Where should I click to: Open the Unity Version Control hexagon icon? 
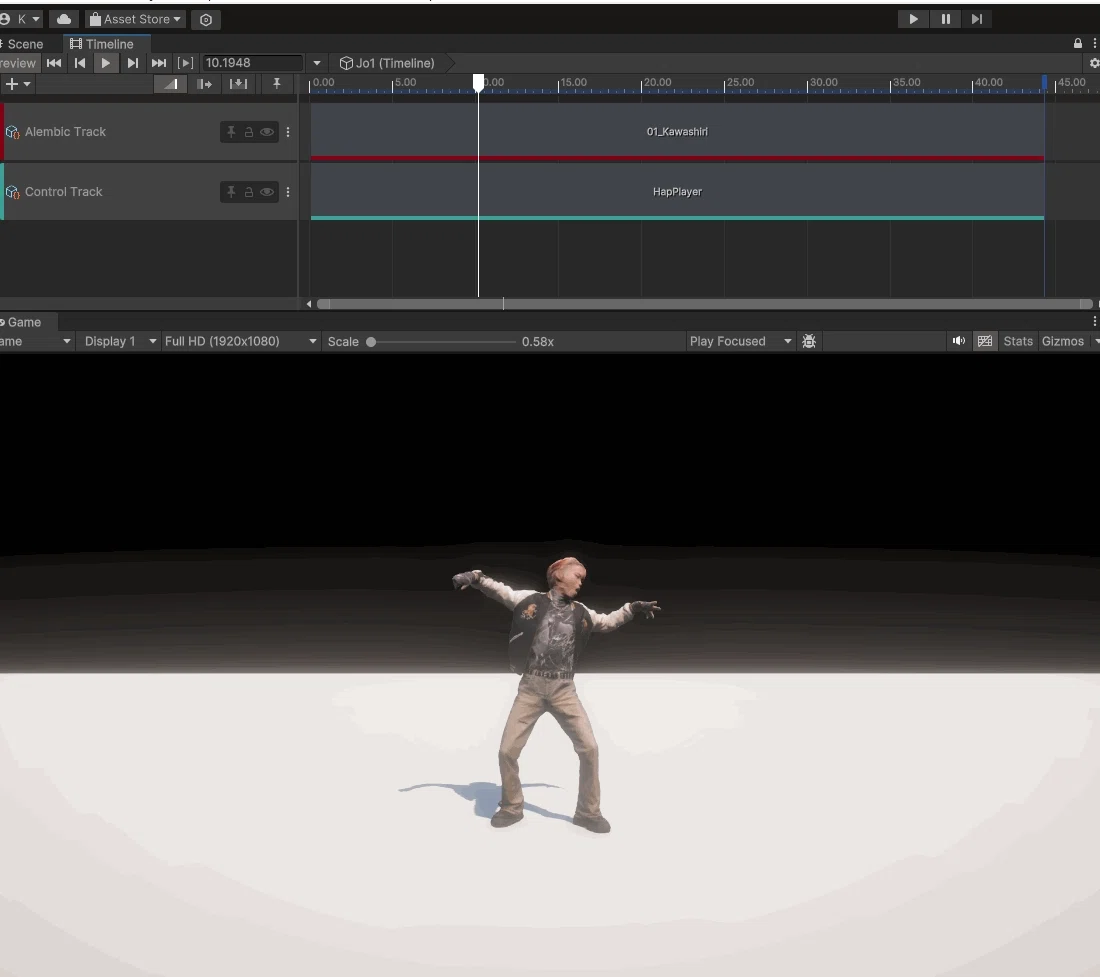point(206,20)
